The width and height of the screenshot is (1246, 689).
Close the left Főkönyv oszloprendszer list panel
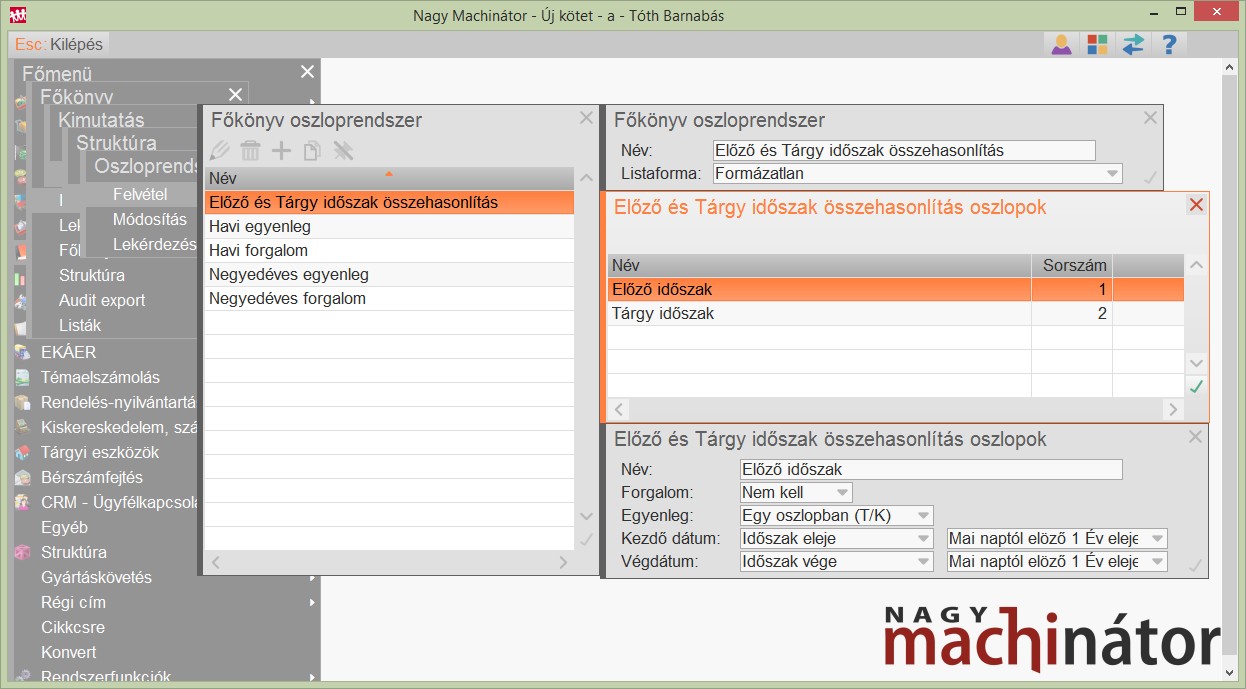[x=586, y=117]
